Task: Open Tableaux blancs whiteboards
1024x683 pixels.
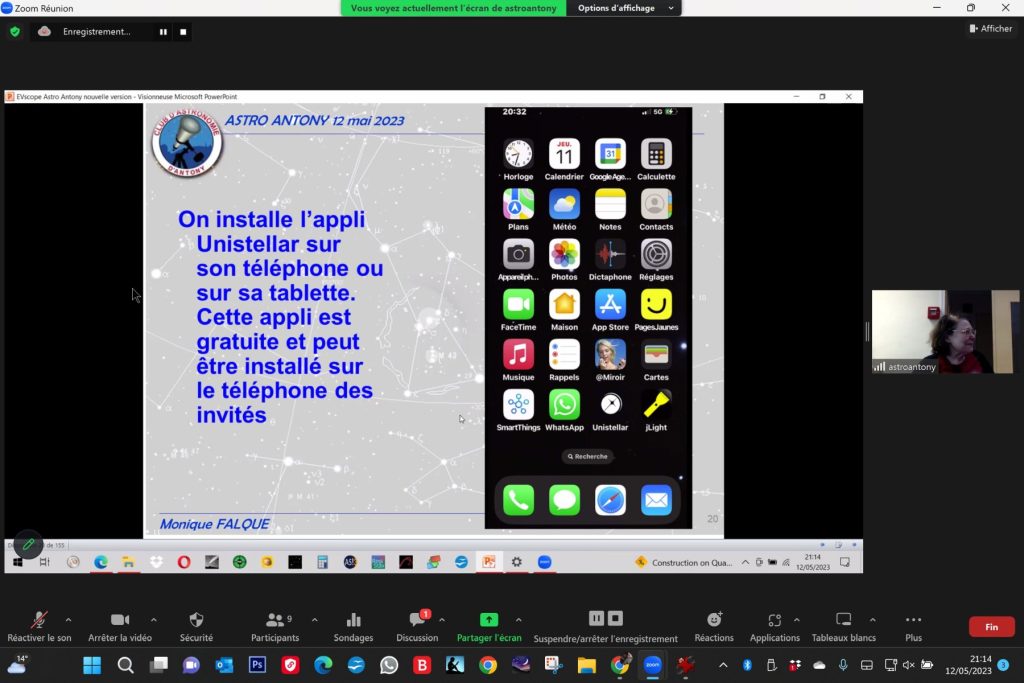Action: 844,627
